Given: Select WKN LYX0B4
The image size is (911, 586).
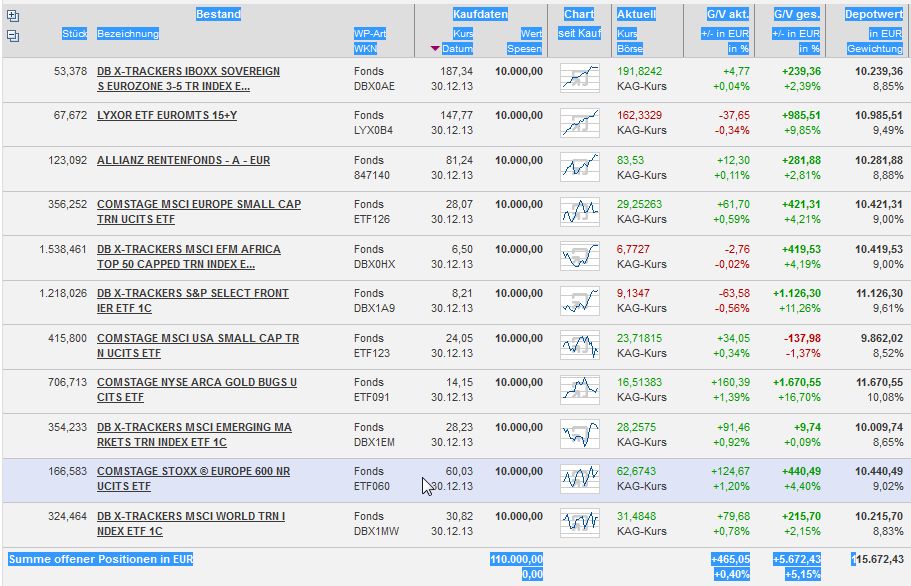Looking at the screenshot, I should point(373,130).
